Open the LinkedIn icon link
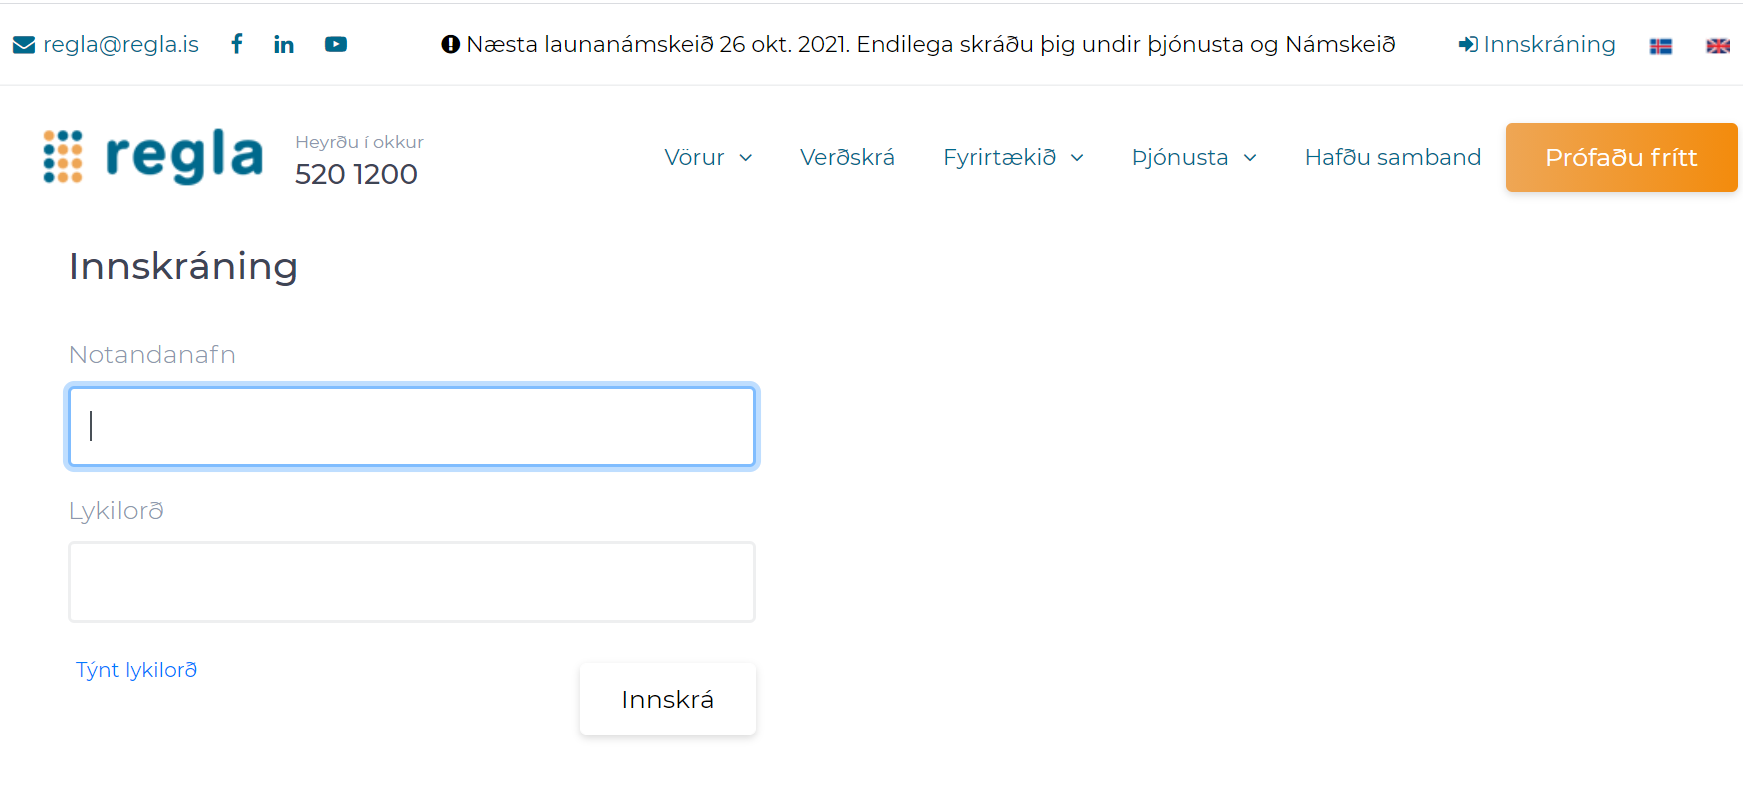Screen dimensions: 1743x805 click(x=284, y=44)
